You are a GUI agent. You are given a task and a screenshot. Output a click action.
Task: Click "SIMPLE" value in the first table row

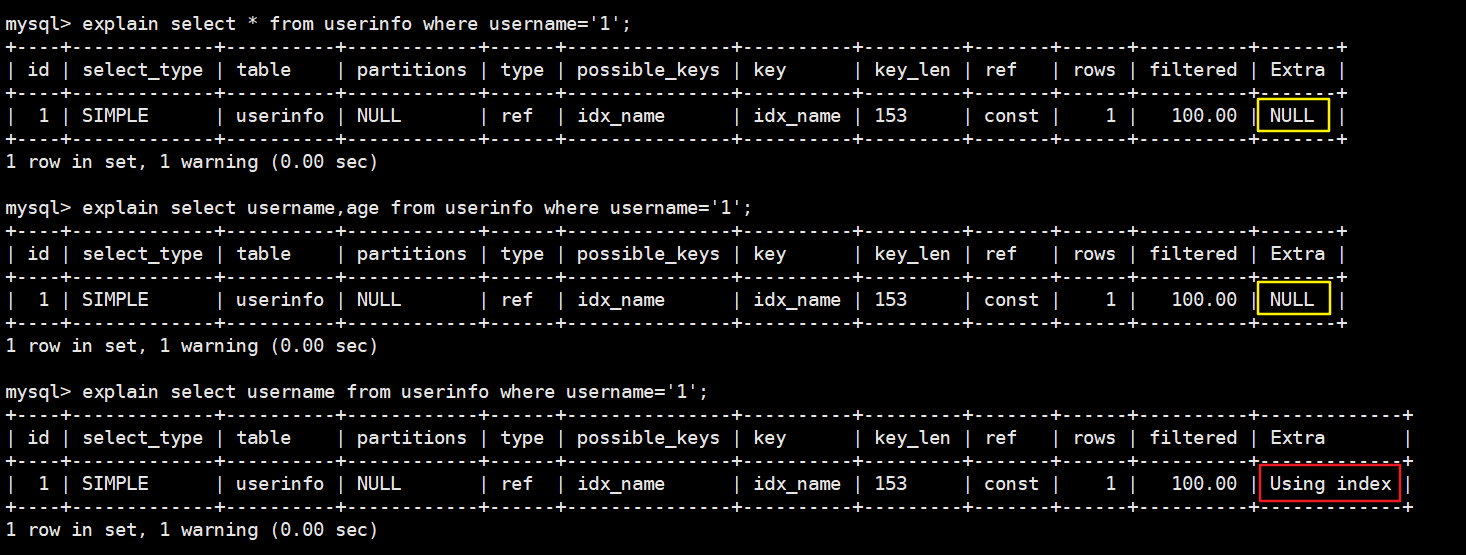115,116
